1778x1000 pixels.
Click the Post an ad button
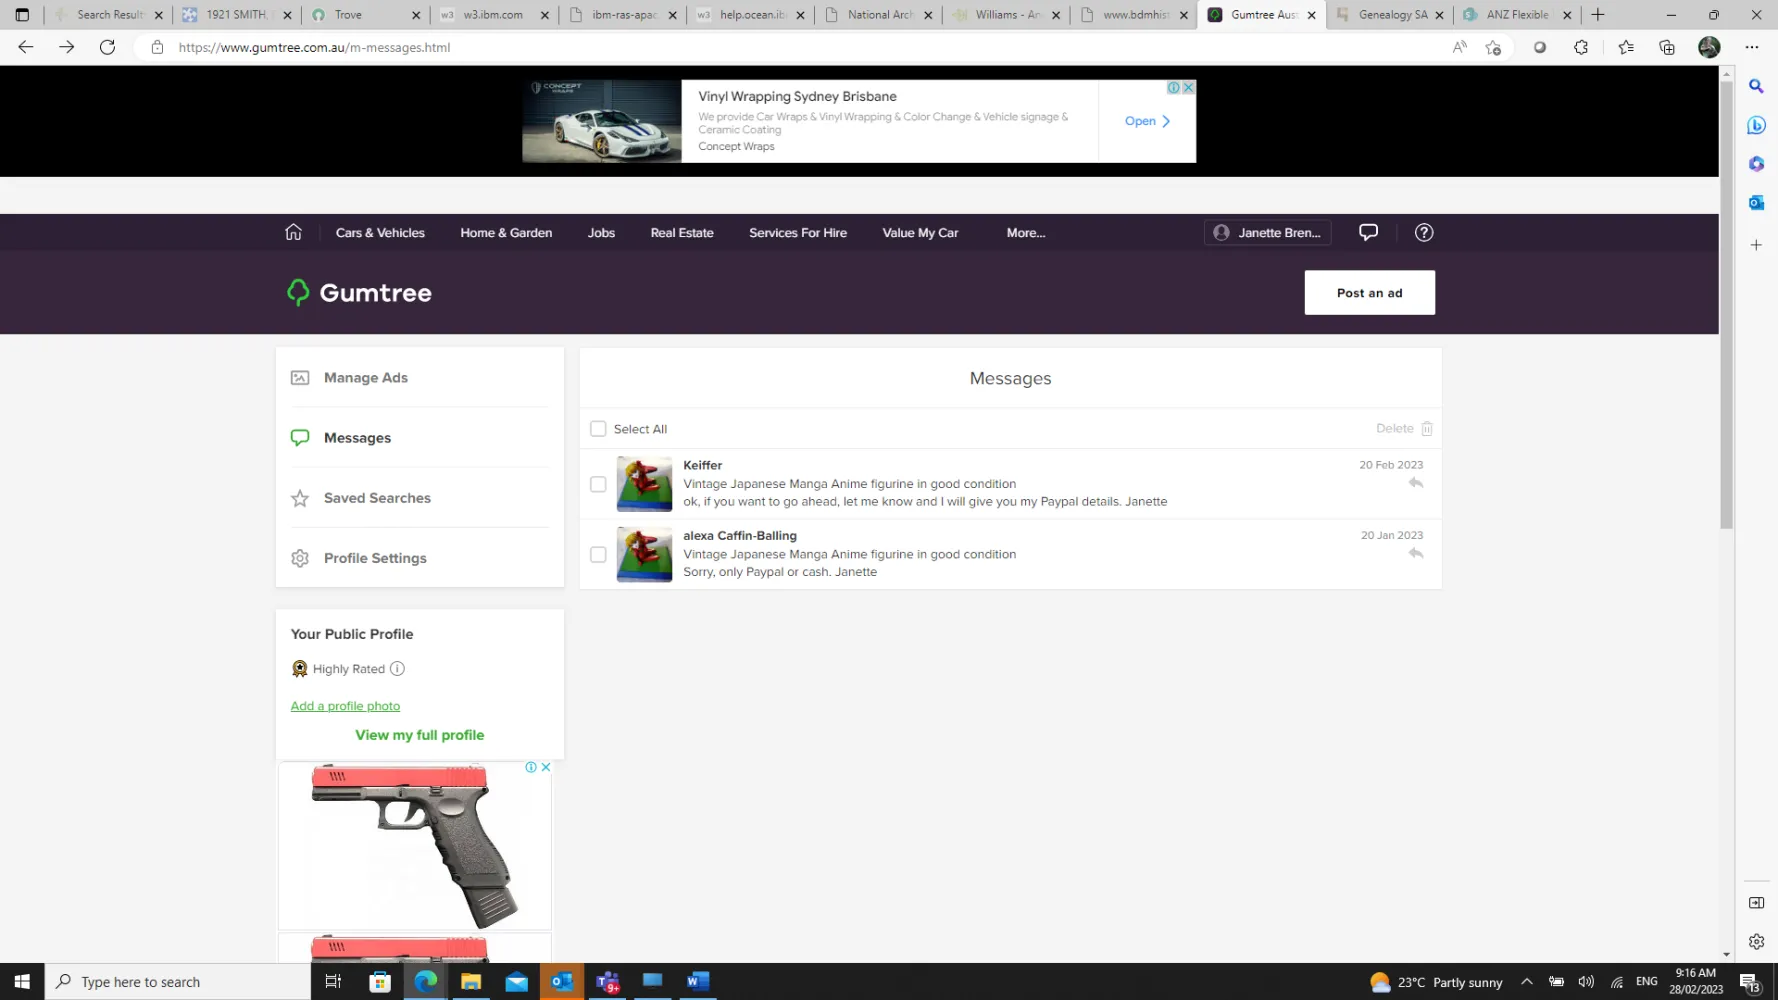click(1369, 293)
